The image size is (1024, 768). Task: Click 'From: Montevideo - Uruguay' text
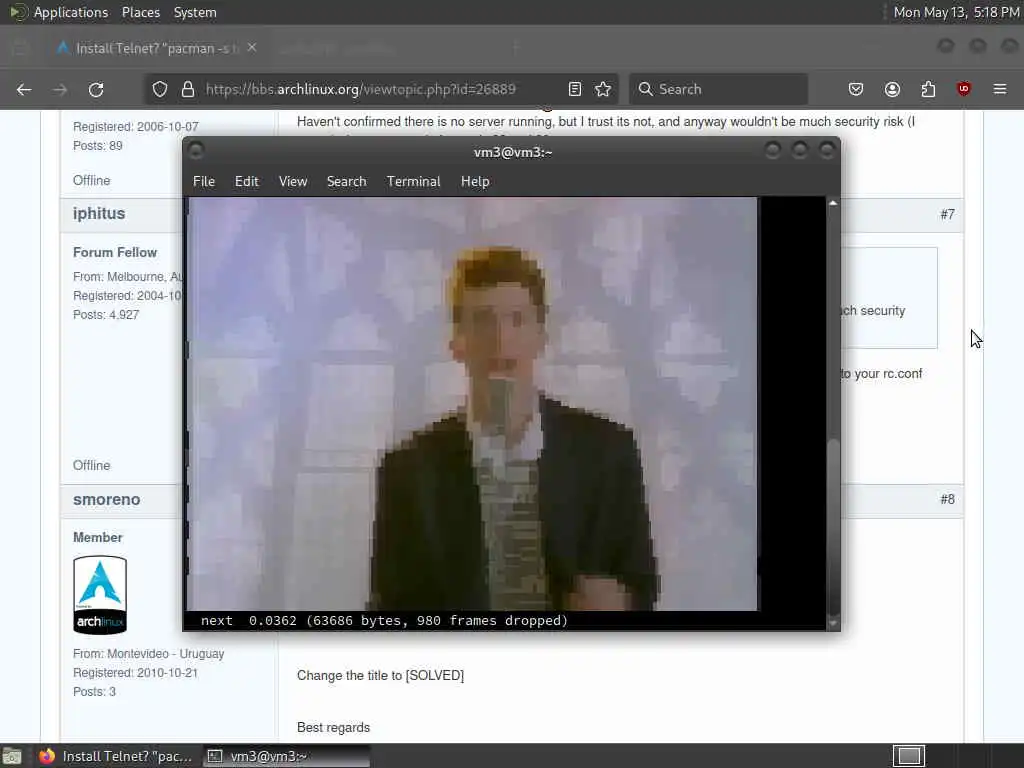click(149, 654)
